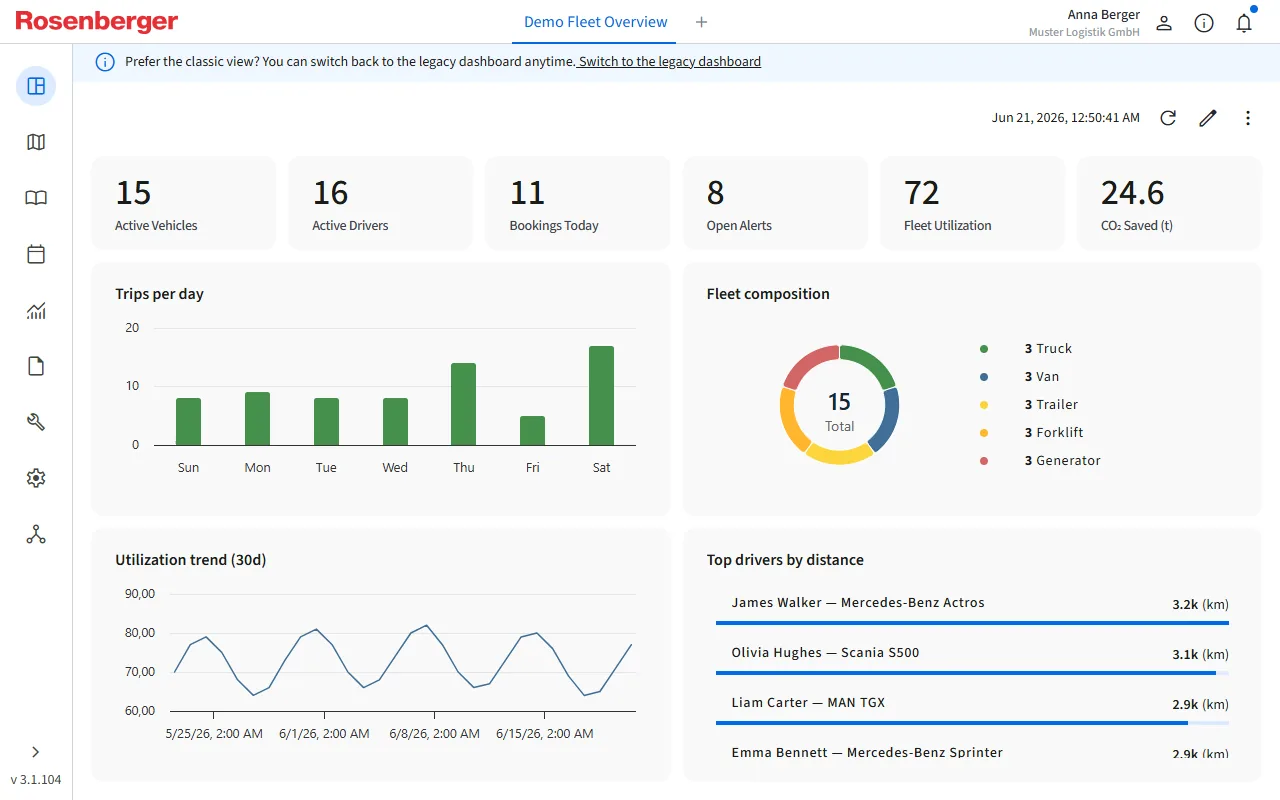Open the user account profile icon

(1164, 23)
